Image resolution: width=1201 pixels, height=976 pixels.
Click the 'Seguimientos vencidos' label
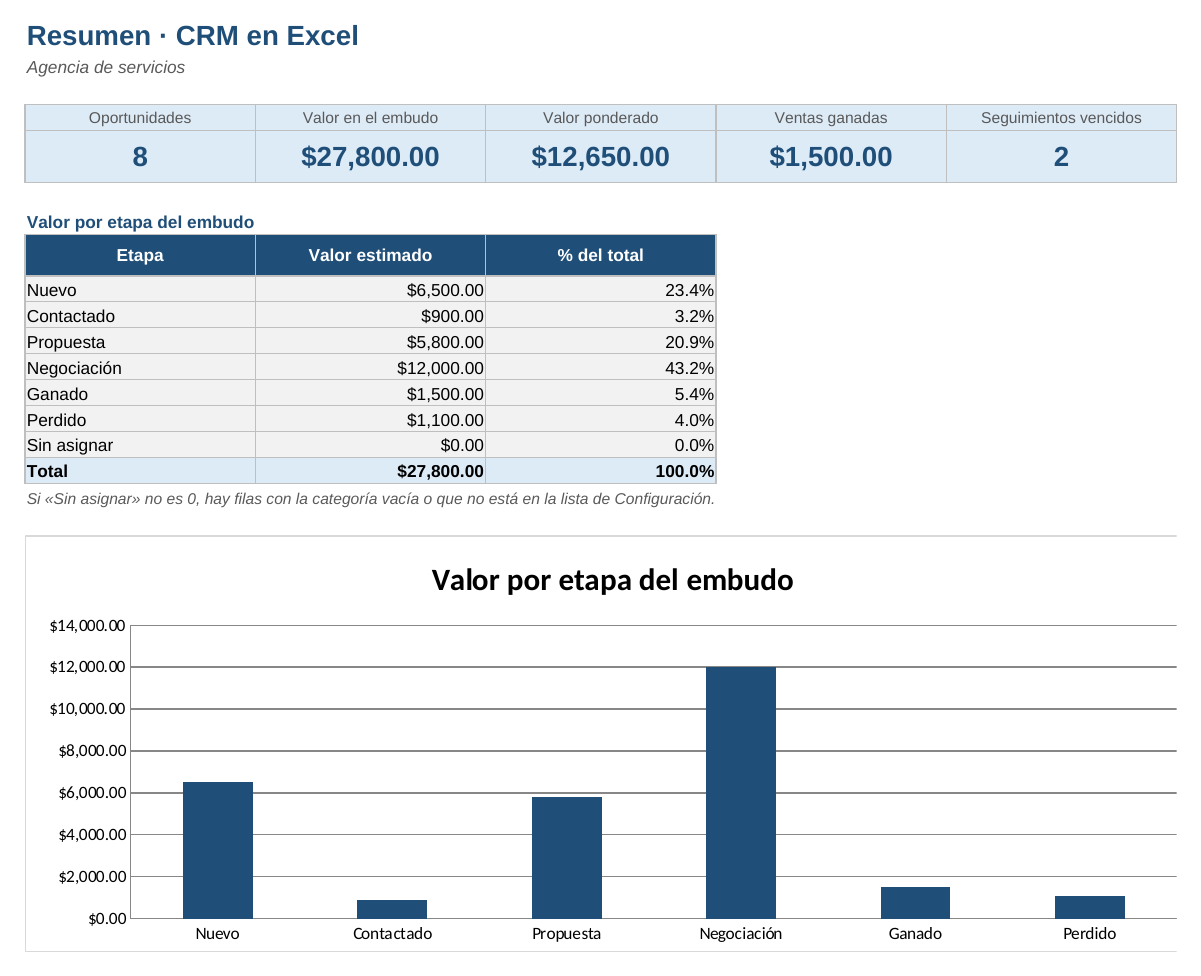pos(1061,117)
